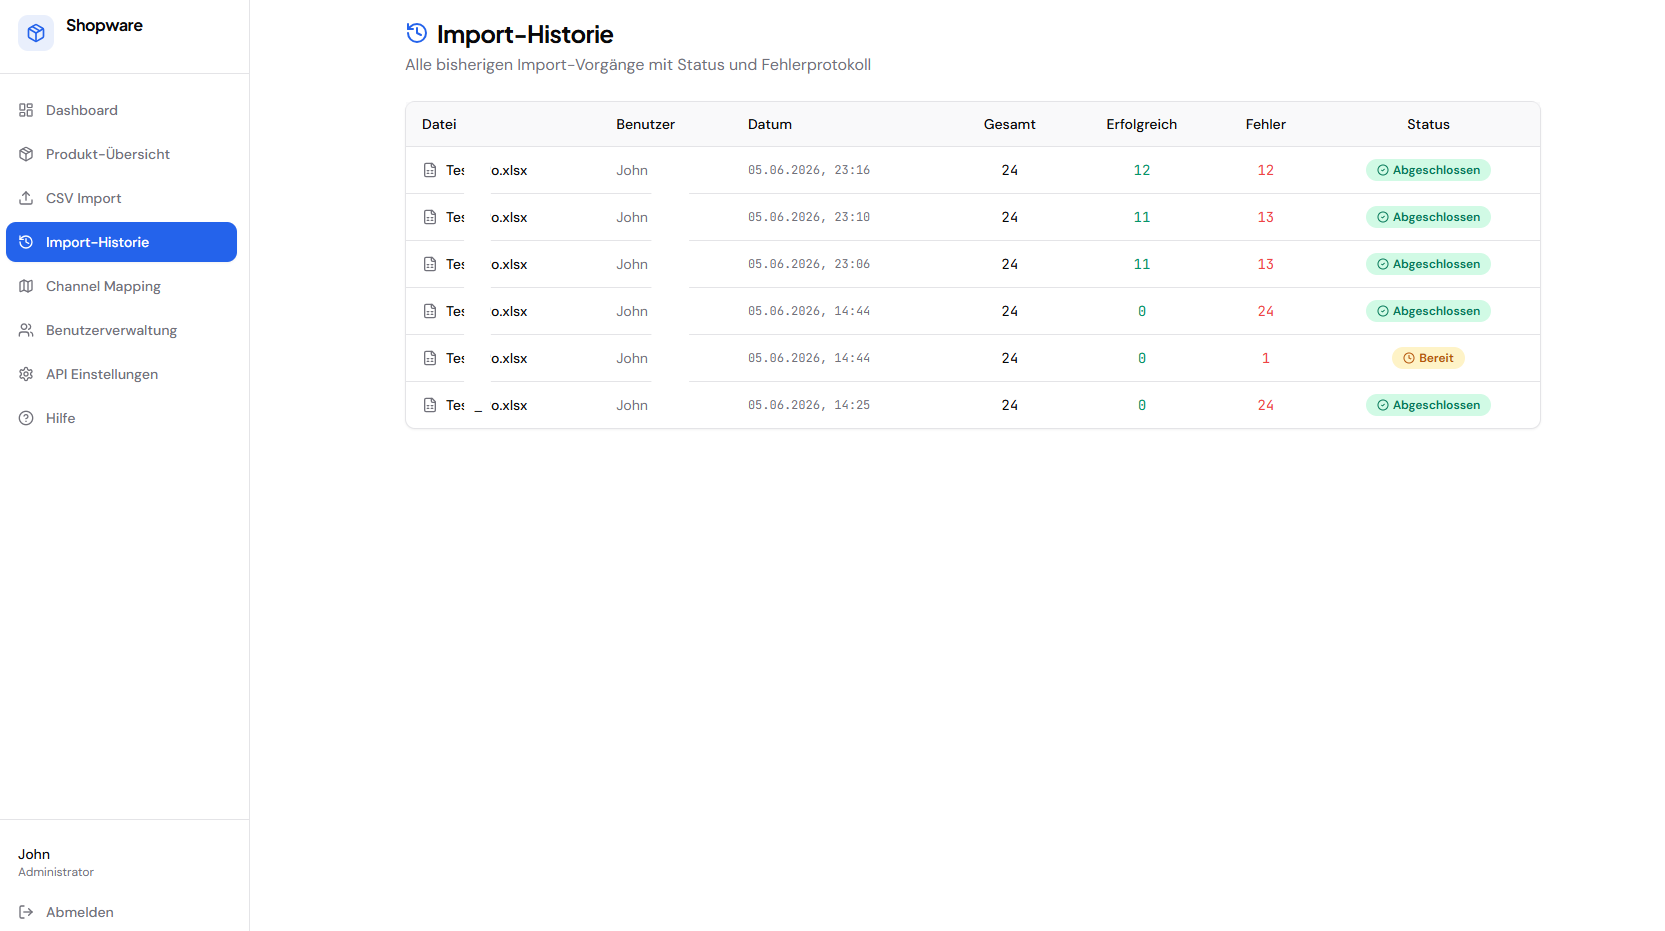
Task: Click the history icon beside page title
Action: pos(417,33)
